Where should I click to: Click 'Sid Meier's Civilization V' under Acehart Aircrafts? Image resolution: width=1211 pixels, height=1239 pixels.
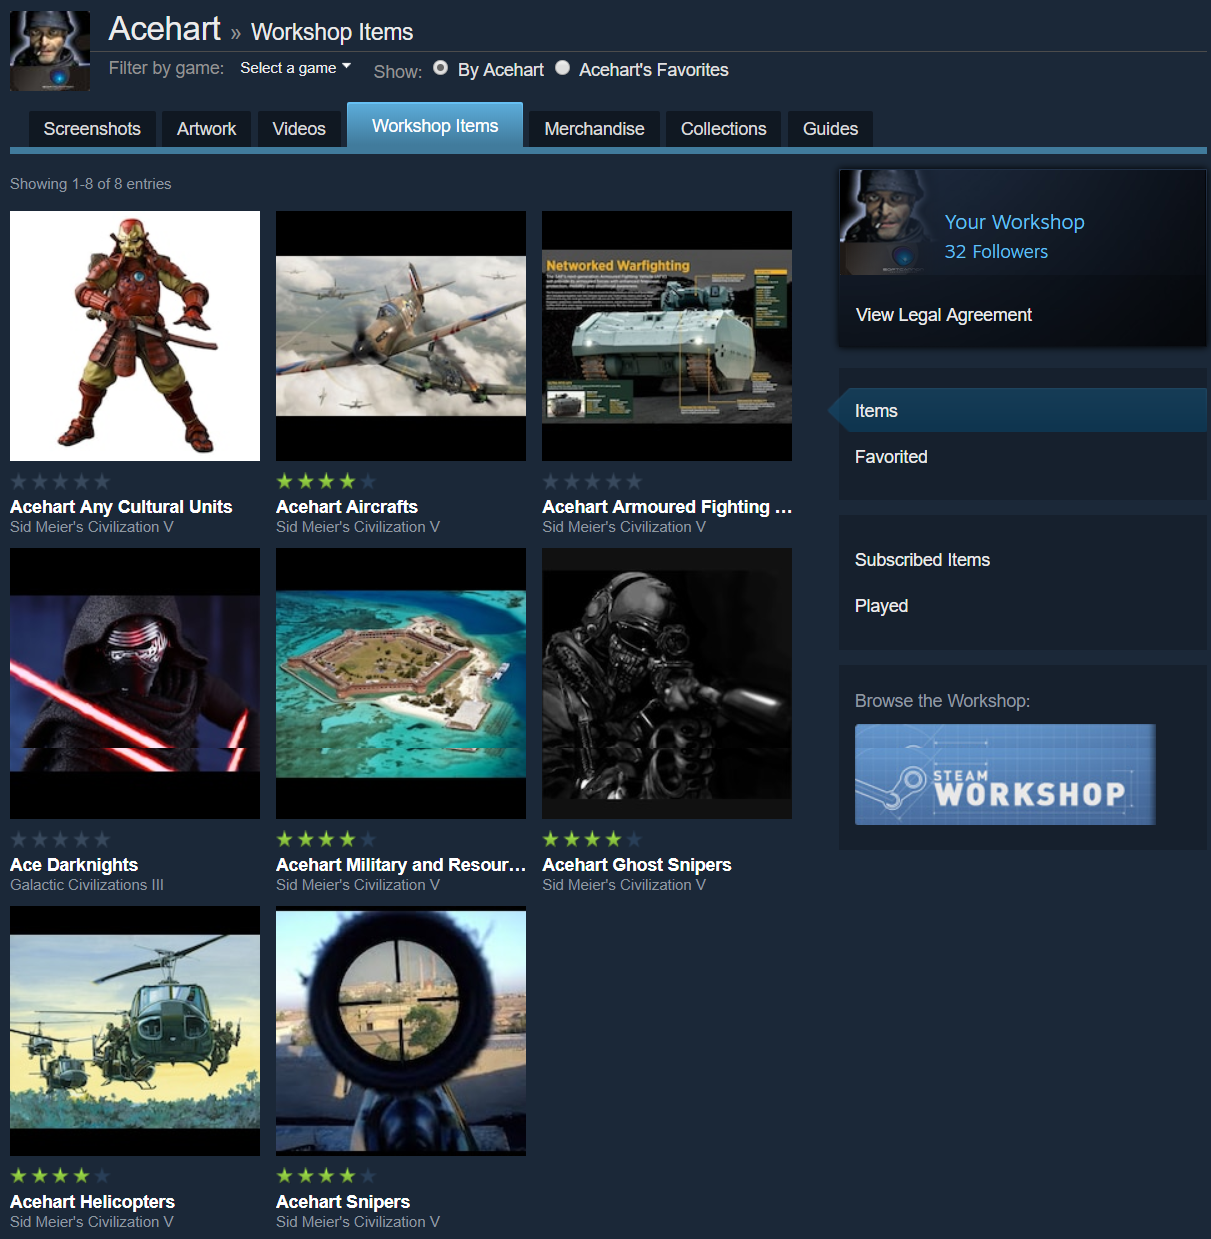(x=358, y=527)
